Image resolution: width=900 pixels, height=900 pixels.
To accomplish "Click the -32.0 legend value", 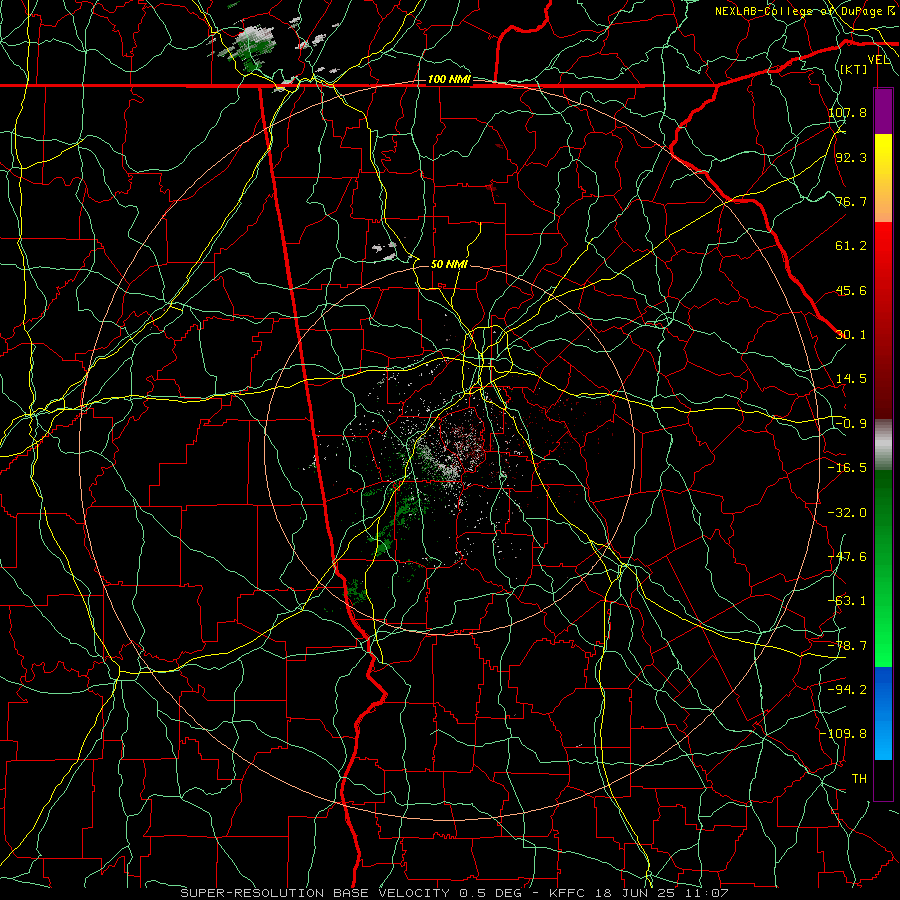I will (847, 513).
